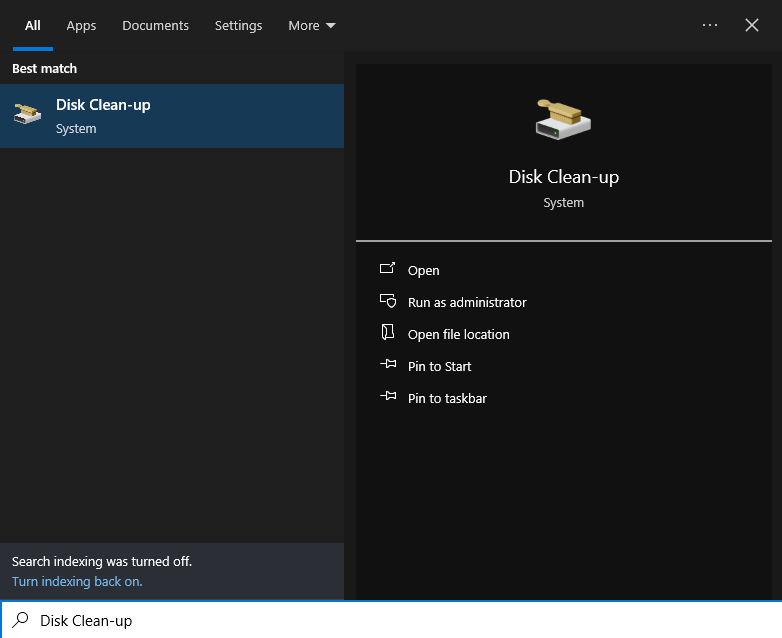Click the Run as administrator shield icon

pyautogui.click(x=388, y=302)
